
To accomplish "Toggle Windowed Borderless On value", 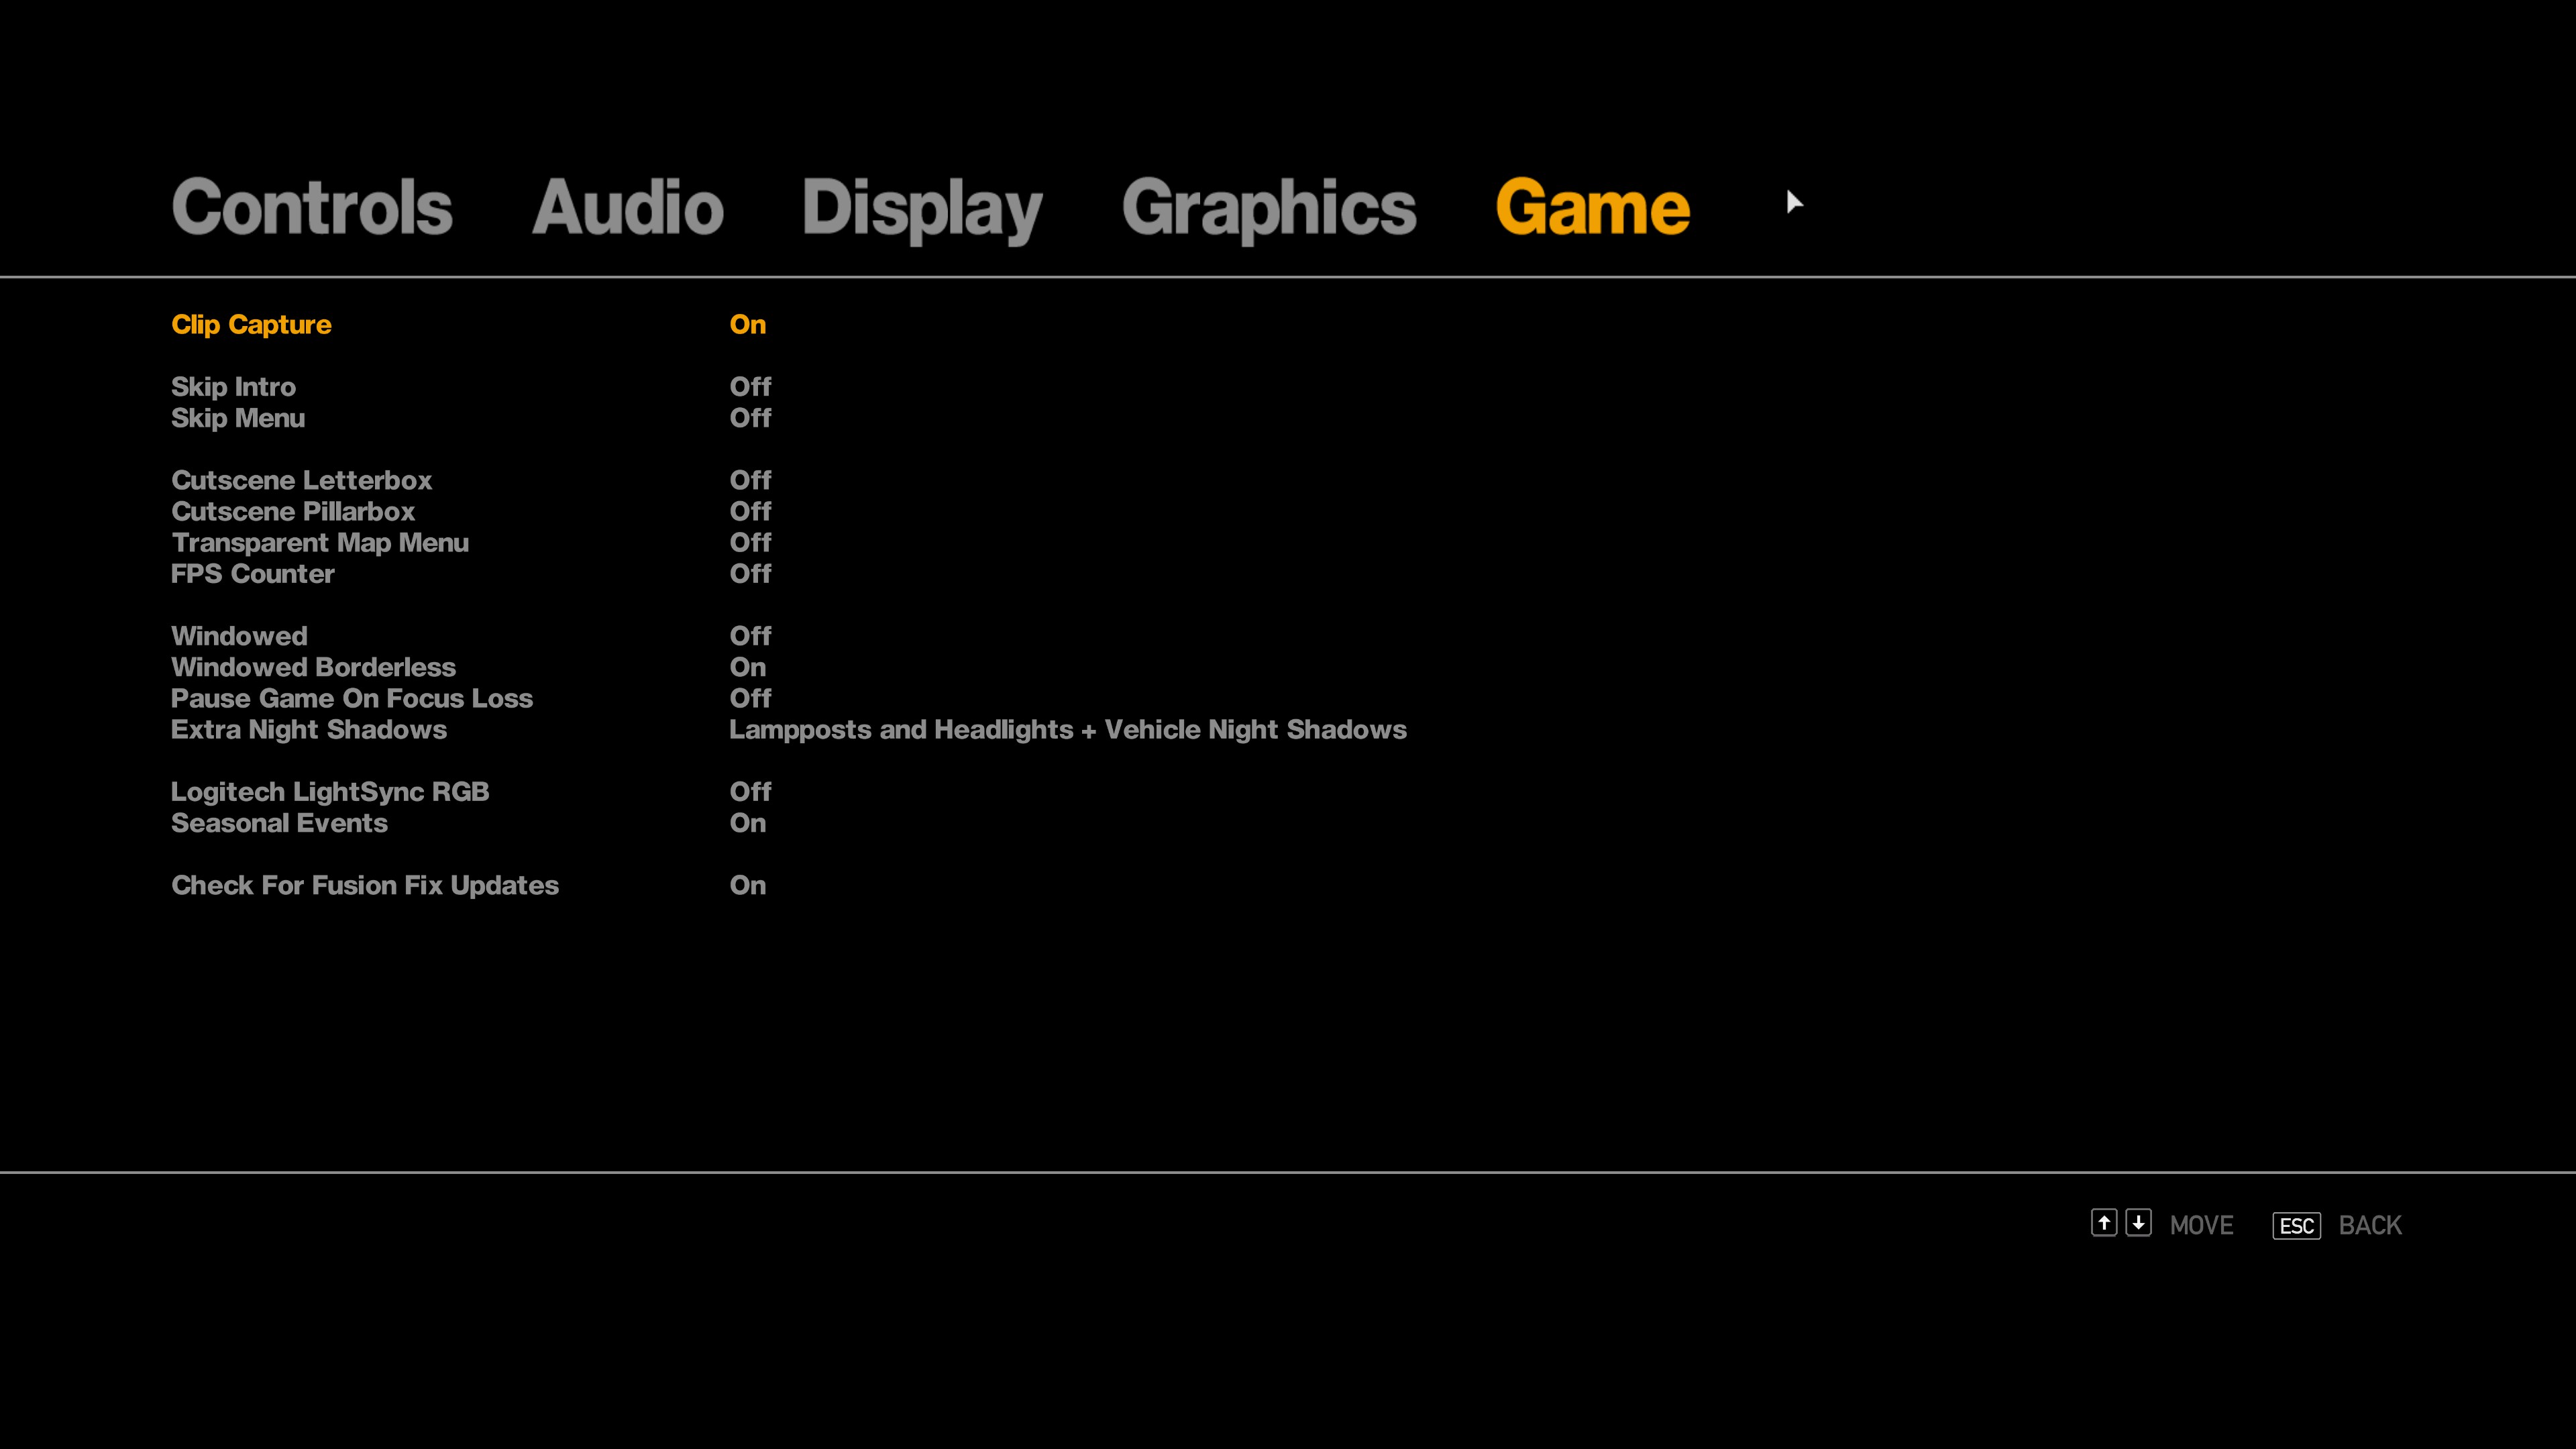I will [x=747, y=667].
